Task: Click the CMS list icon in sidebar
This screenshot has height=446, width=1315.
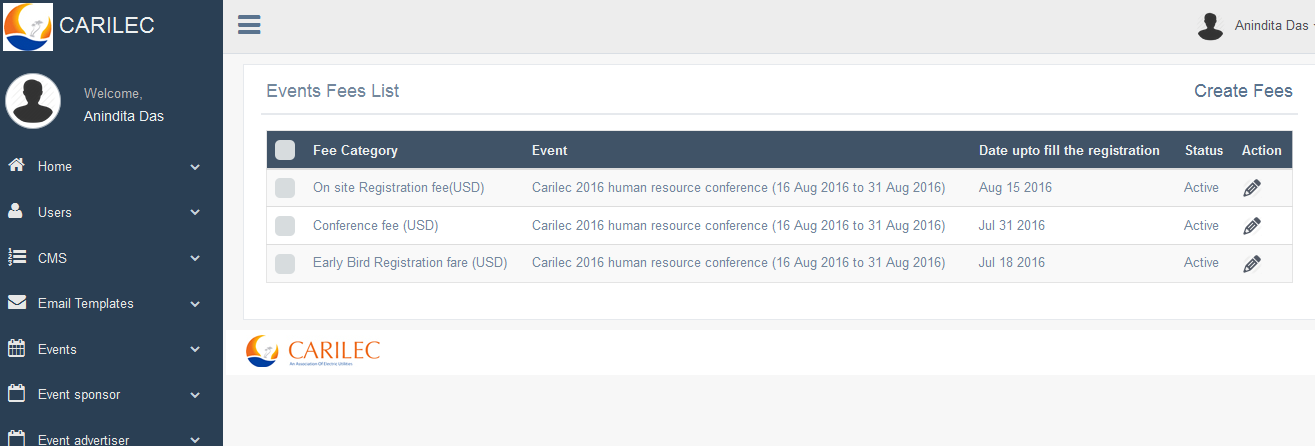Action: 16,257
